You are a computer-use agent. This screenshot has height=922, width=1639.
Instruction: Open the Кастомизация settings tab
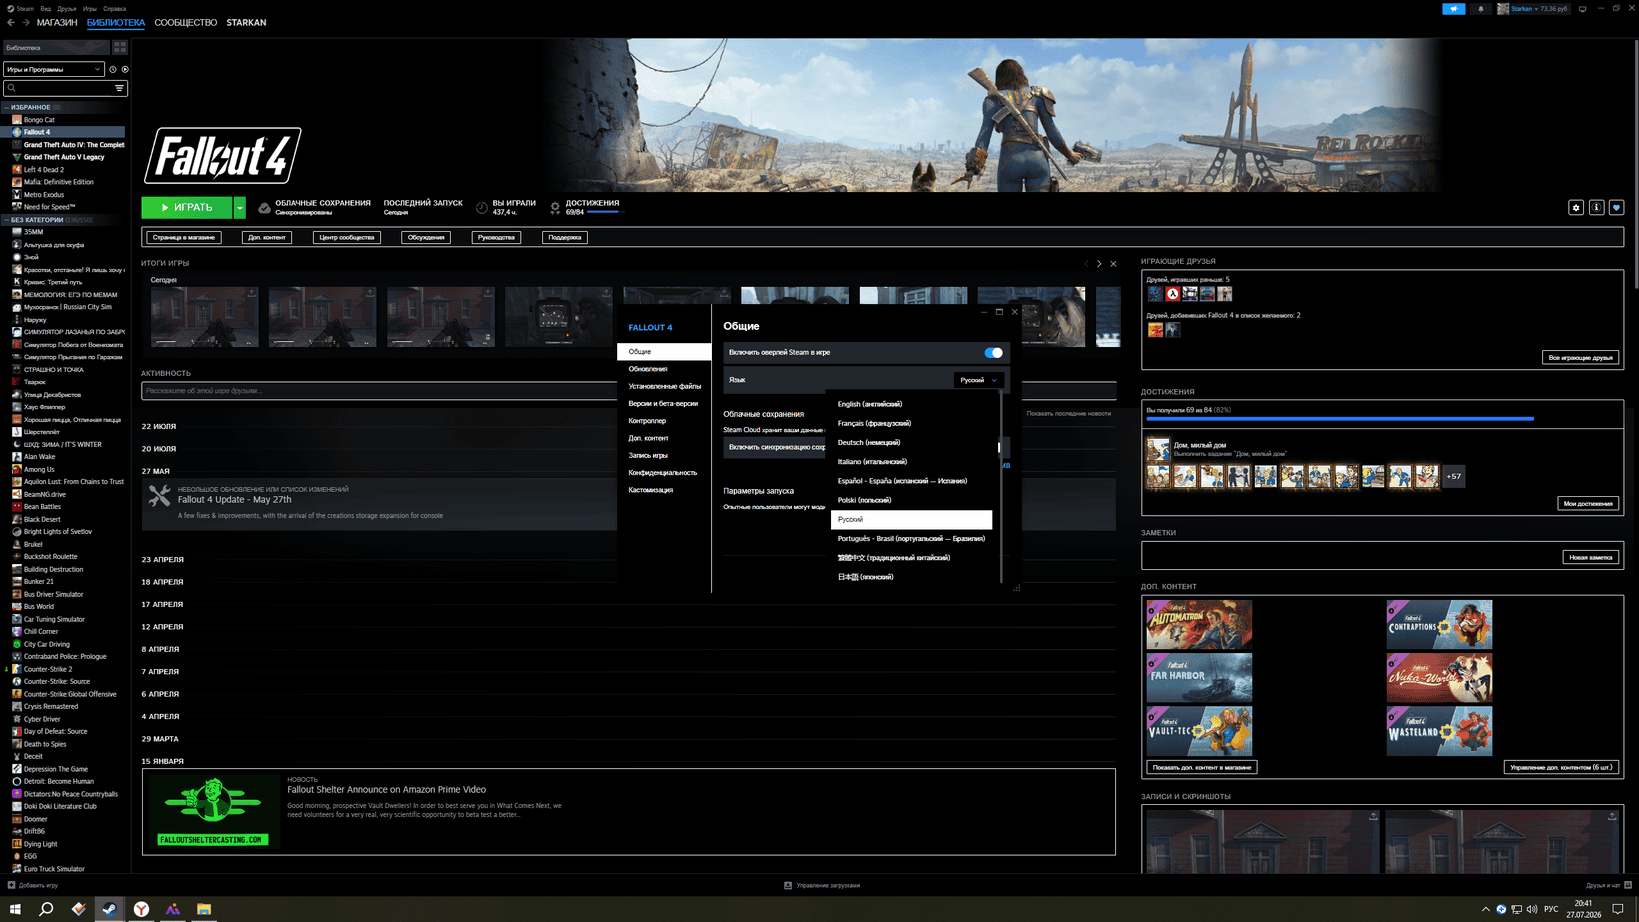(664, 490)
